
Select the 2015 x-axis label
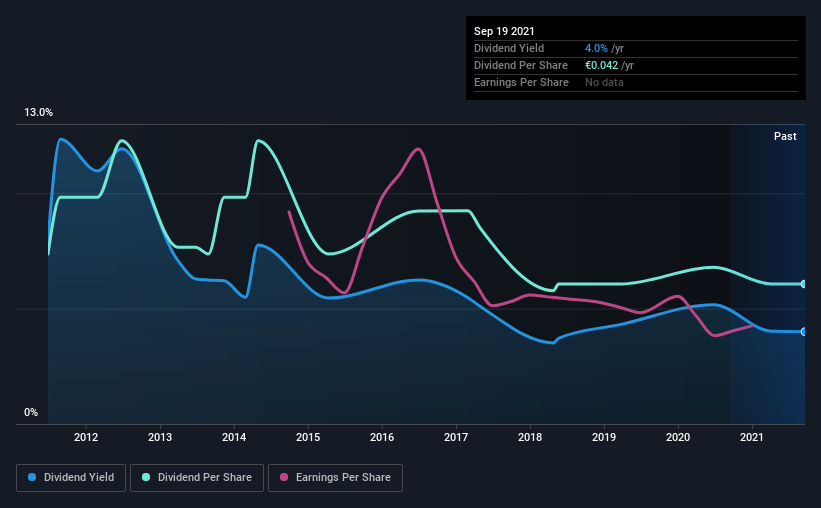pyautogui.click(x=308, y=437)
